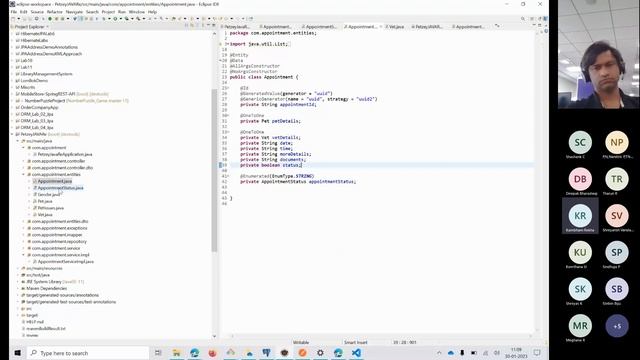Click the KR participant avatar
This screenshot has width=640, height=360.
pyautogui.click(x=580, y=216)
